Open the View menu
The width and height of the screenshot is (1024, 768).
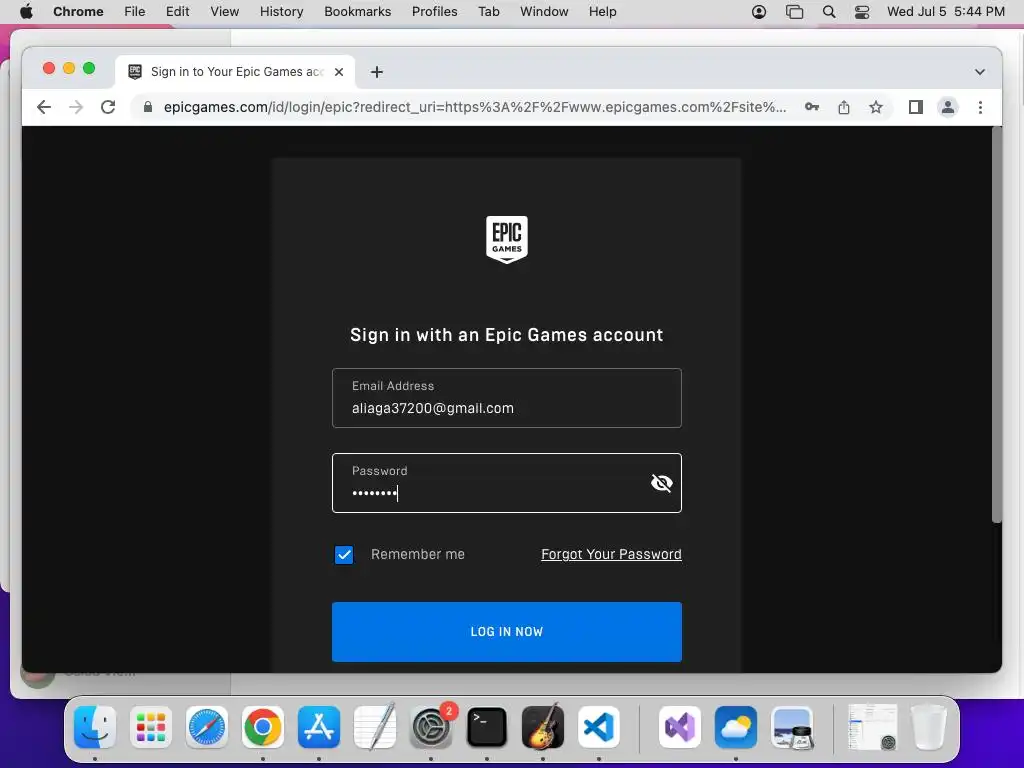[225, 12]
